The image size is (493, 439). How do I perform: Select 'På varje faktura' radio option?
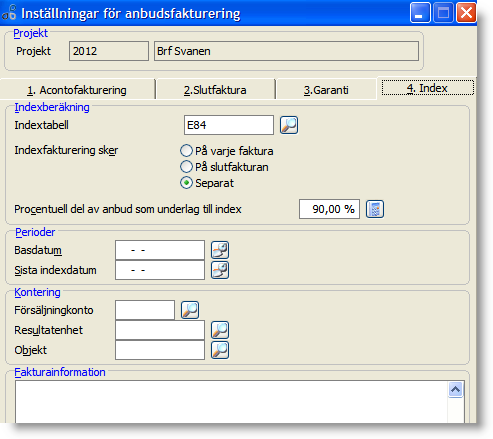186,151
